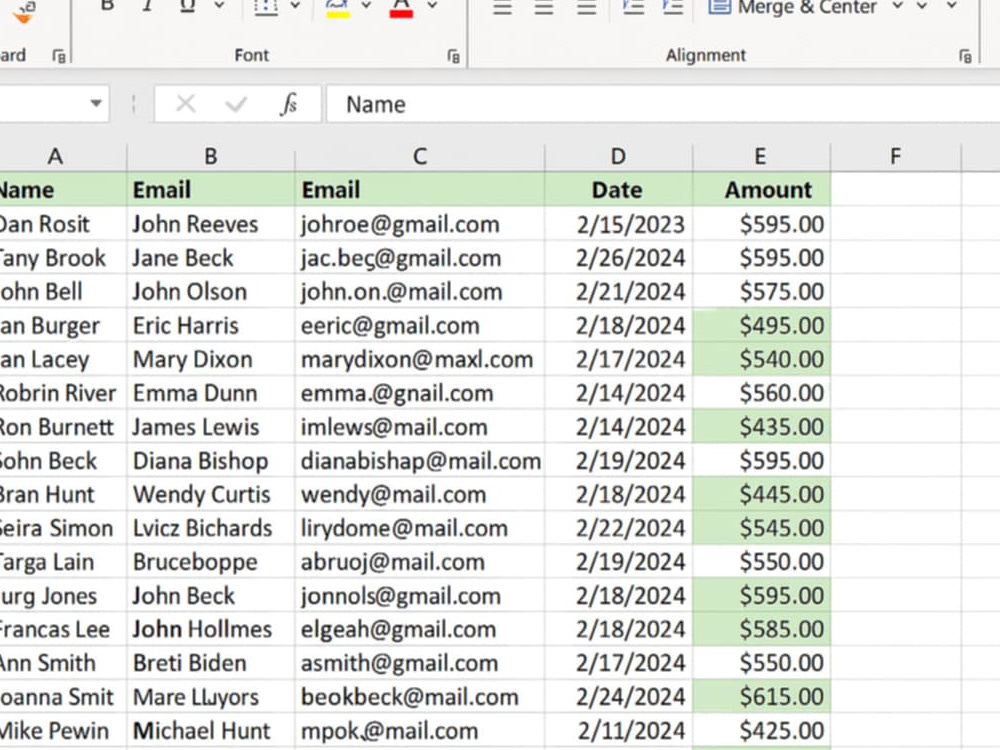Open the Merge & Center dropdown arrow
The image size is (1000, 750).
coord(897,6)
